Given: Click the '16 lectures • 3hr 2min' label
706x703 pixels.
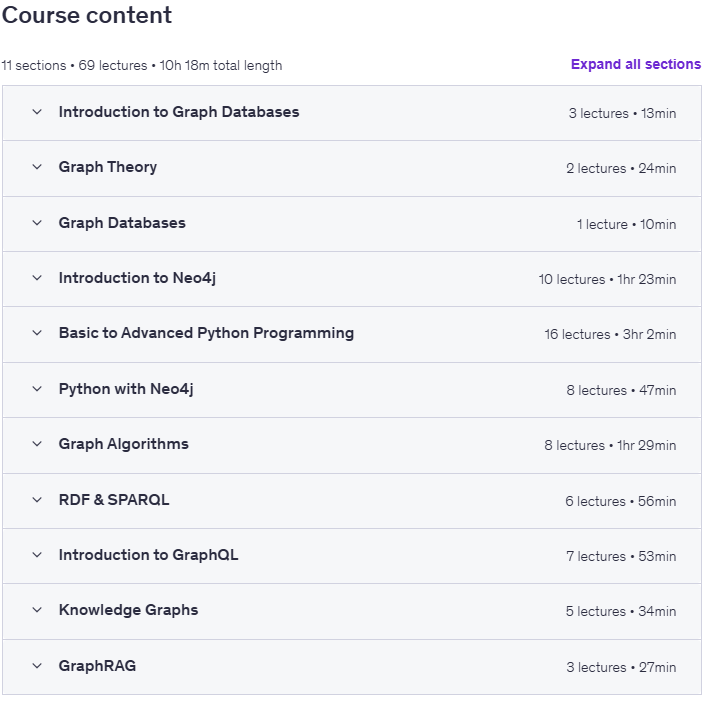Looking at the screenshot, I should coord(610,335).
